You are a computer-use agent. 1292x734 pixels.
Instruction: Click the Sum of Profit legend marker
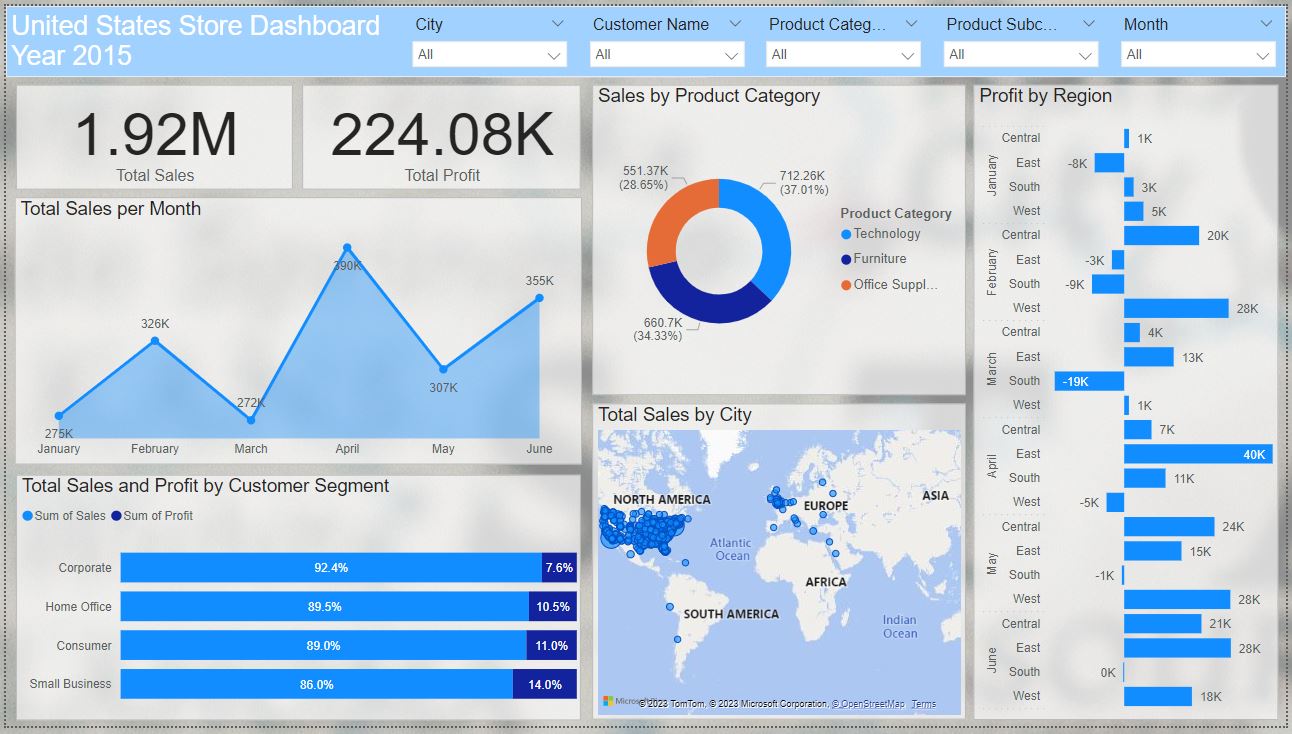[x=116, y=516]
